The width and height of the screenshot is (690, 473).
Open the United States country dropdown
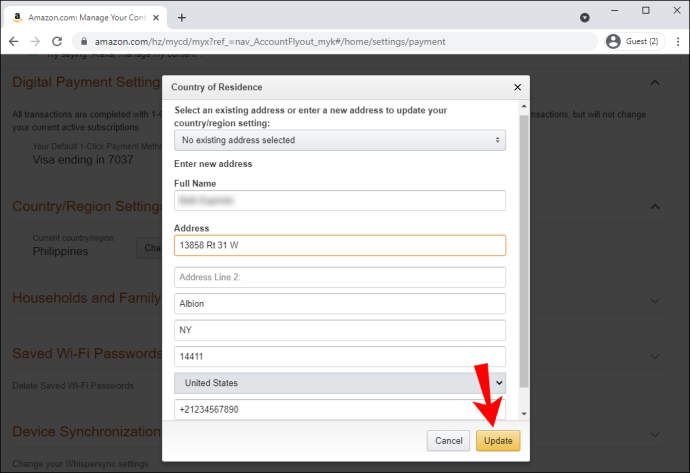coord(340,383)
